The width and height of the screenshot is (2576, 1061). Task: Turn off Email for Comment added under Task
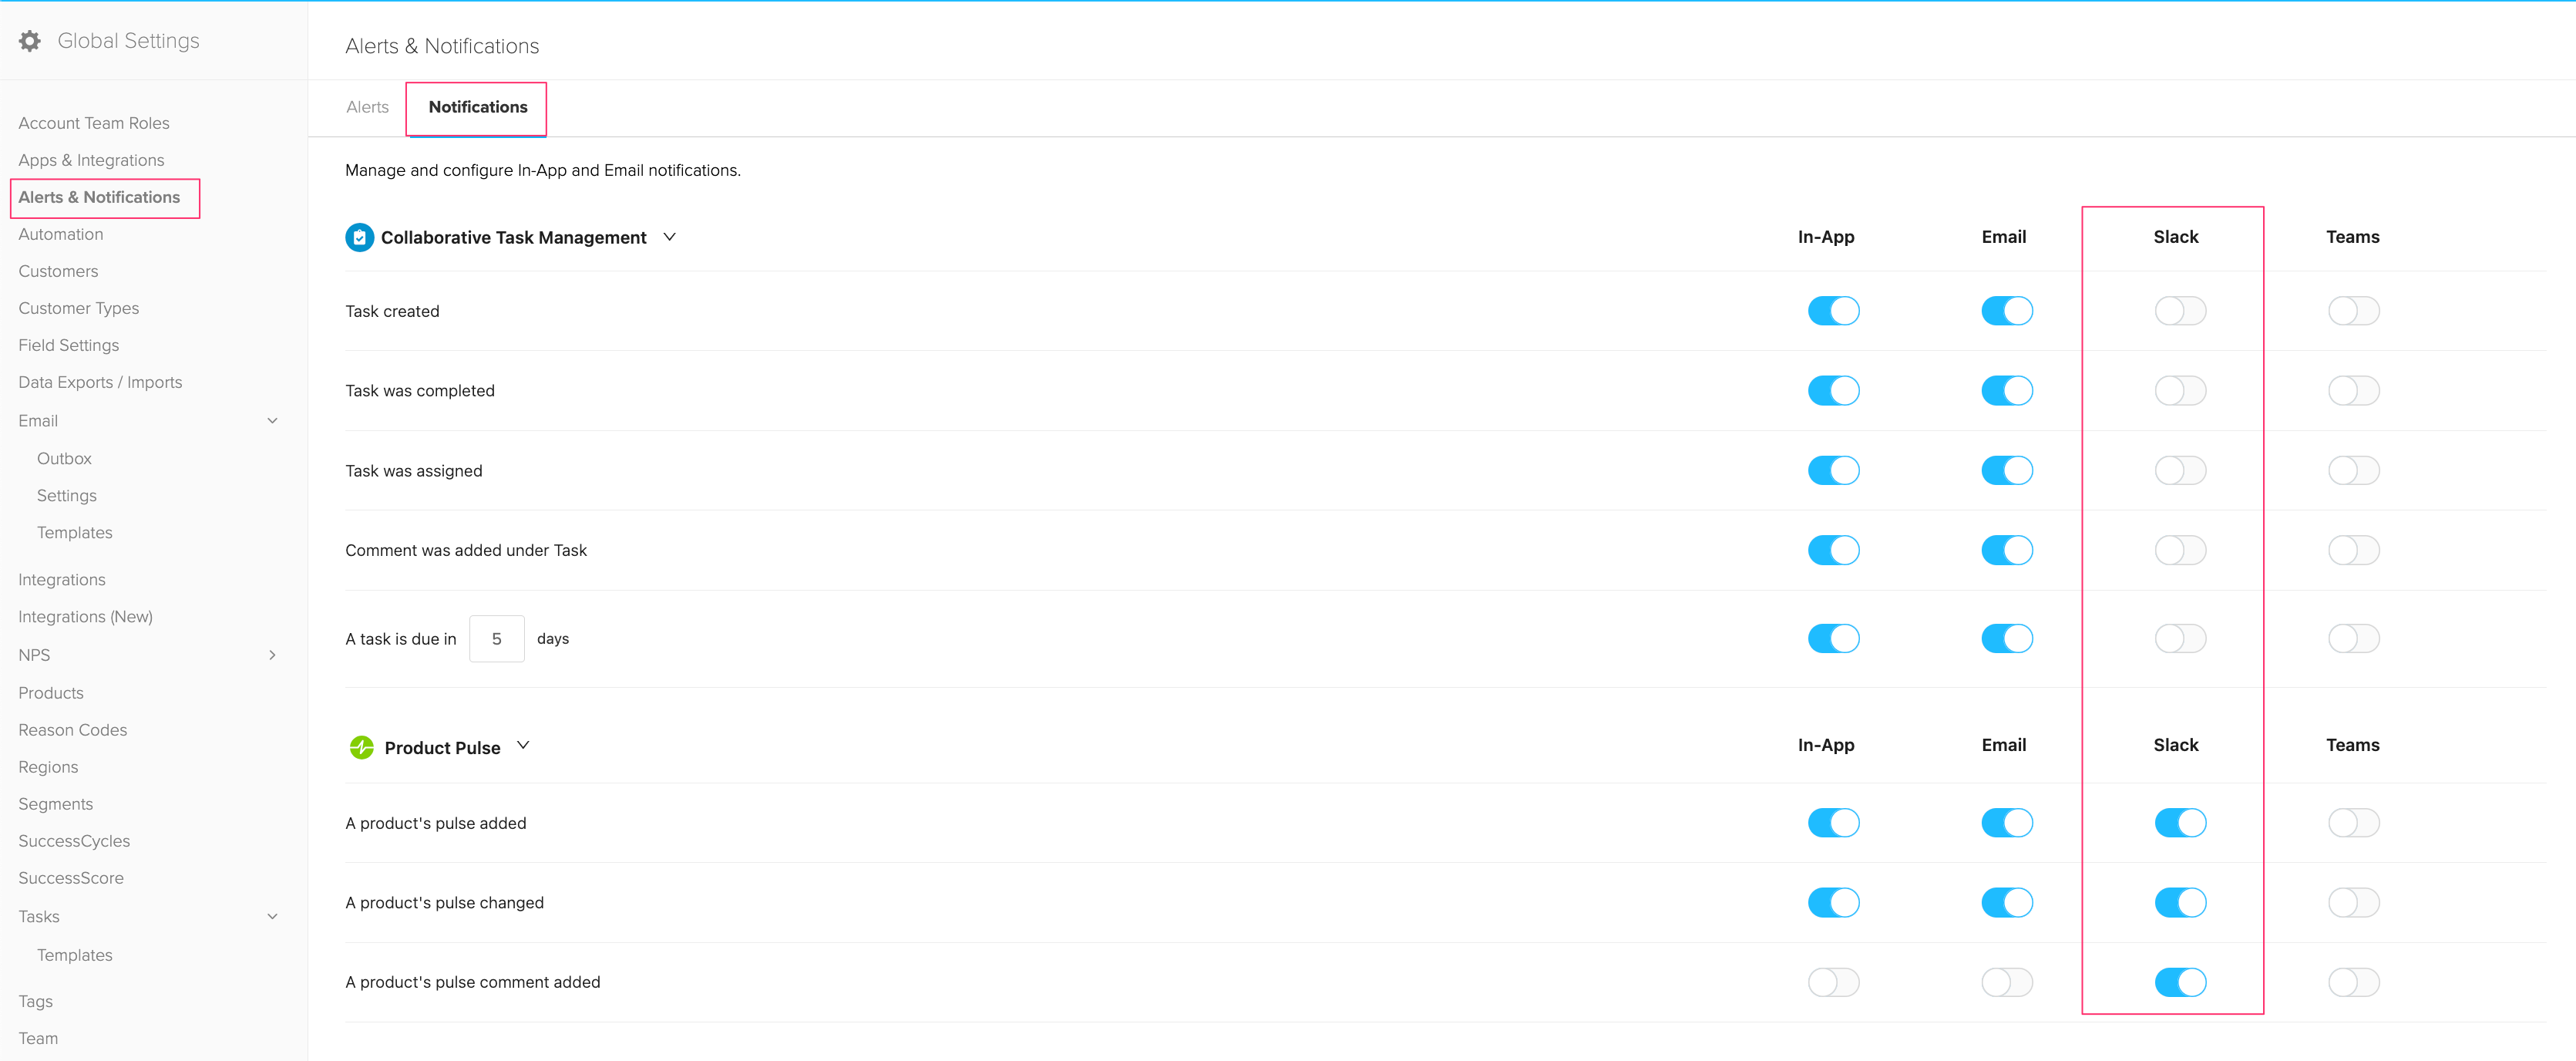[x=2007, y=550]
